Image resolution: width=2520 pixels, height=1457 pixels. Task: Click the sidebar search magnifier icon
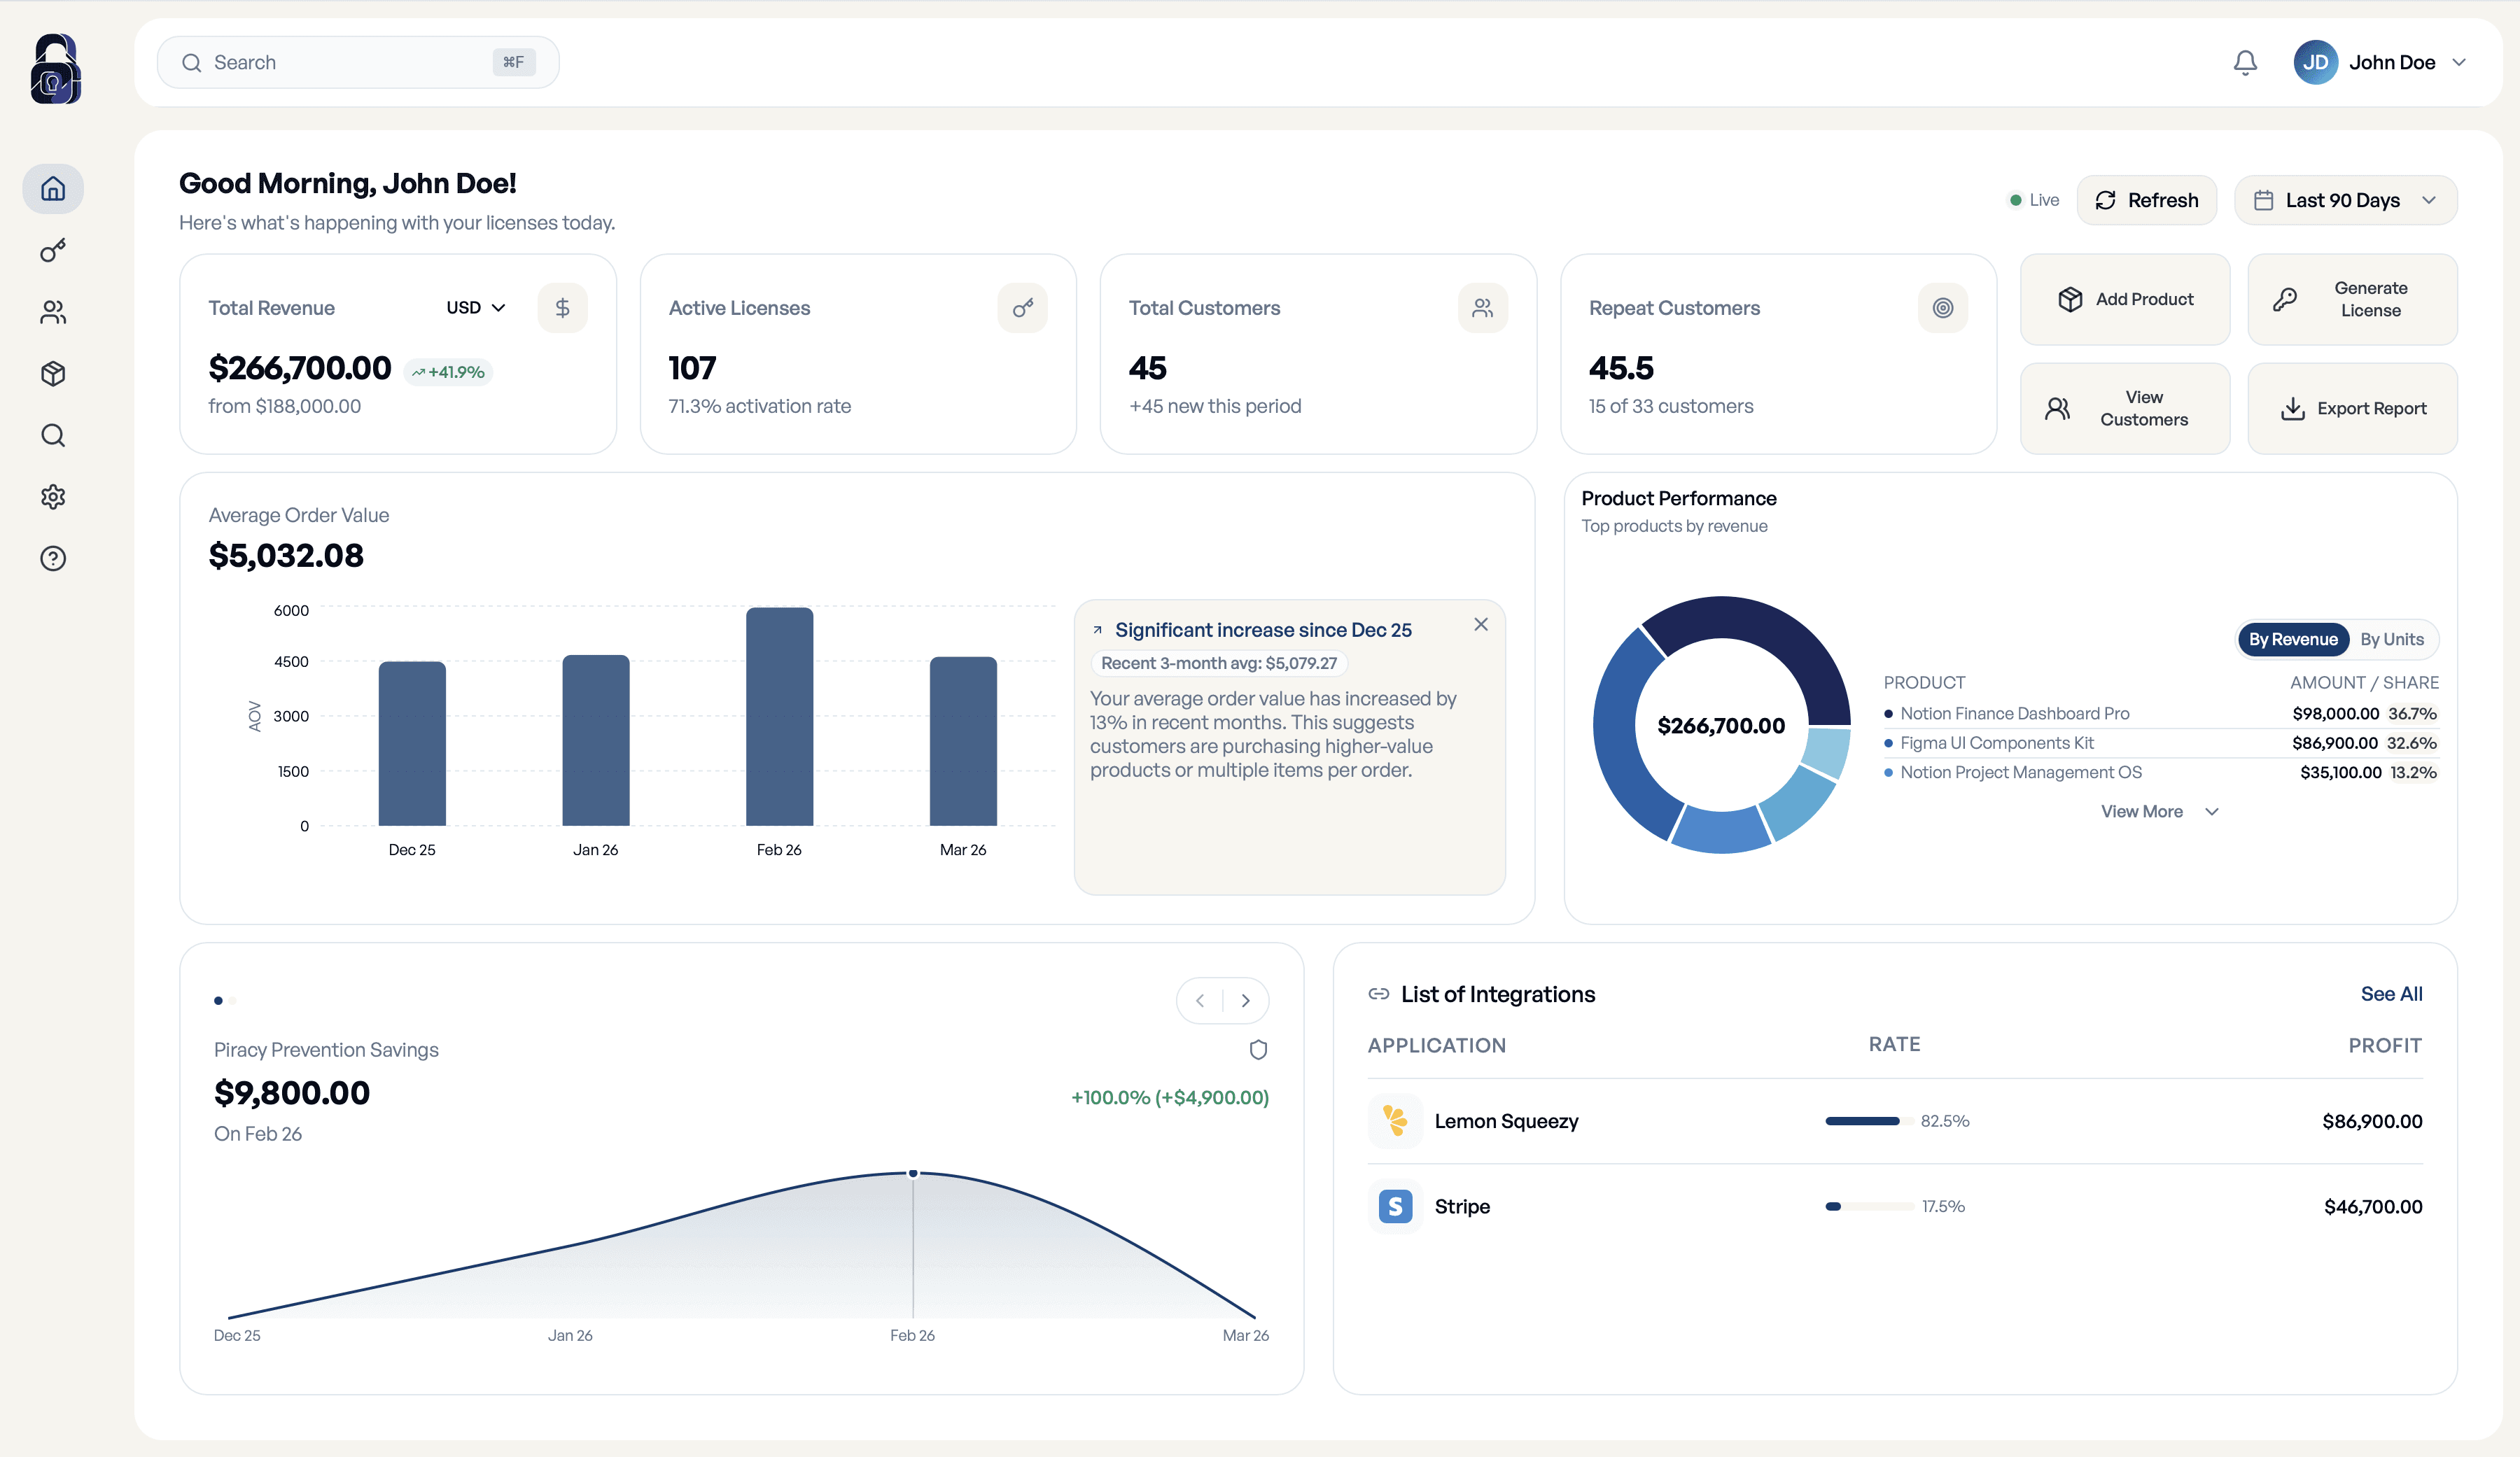[x=53, y=435]
